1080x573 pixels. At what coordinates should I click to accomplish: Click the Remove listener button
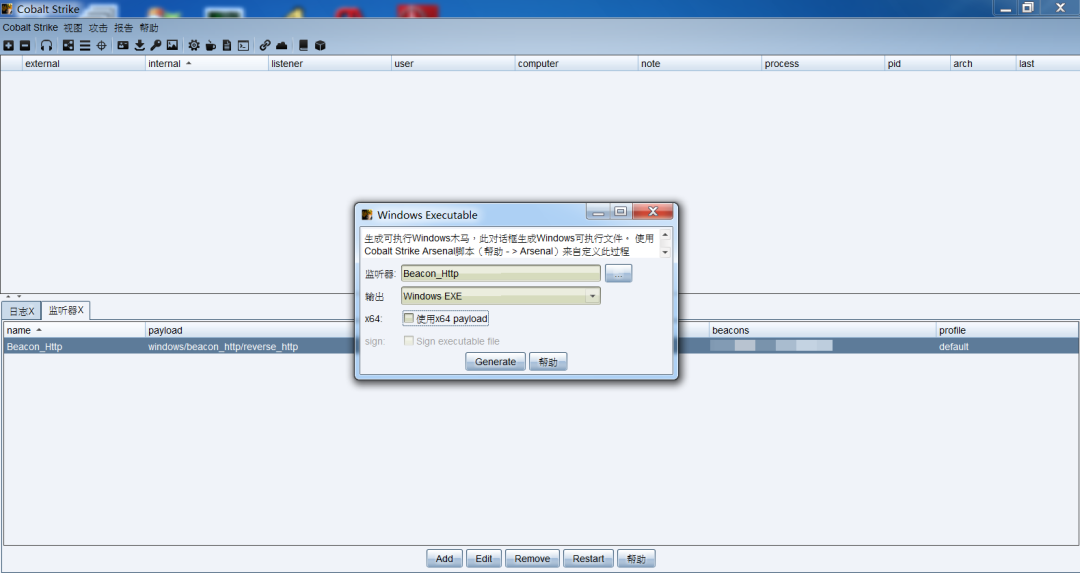(532, 559)
